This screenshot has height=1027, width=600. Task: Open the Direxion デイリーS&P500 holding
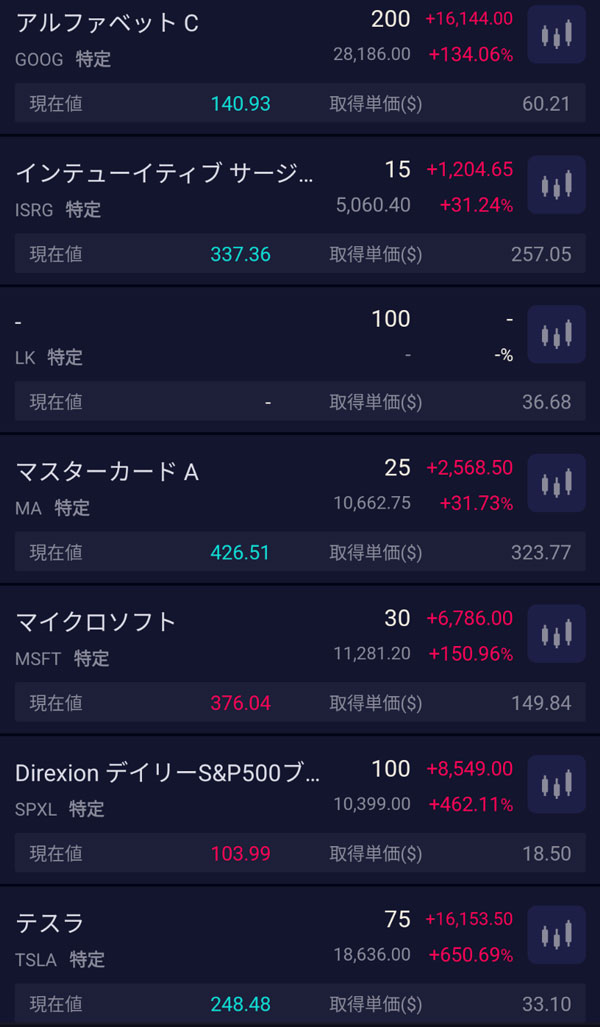pos(169,773)
